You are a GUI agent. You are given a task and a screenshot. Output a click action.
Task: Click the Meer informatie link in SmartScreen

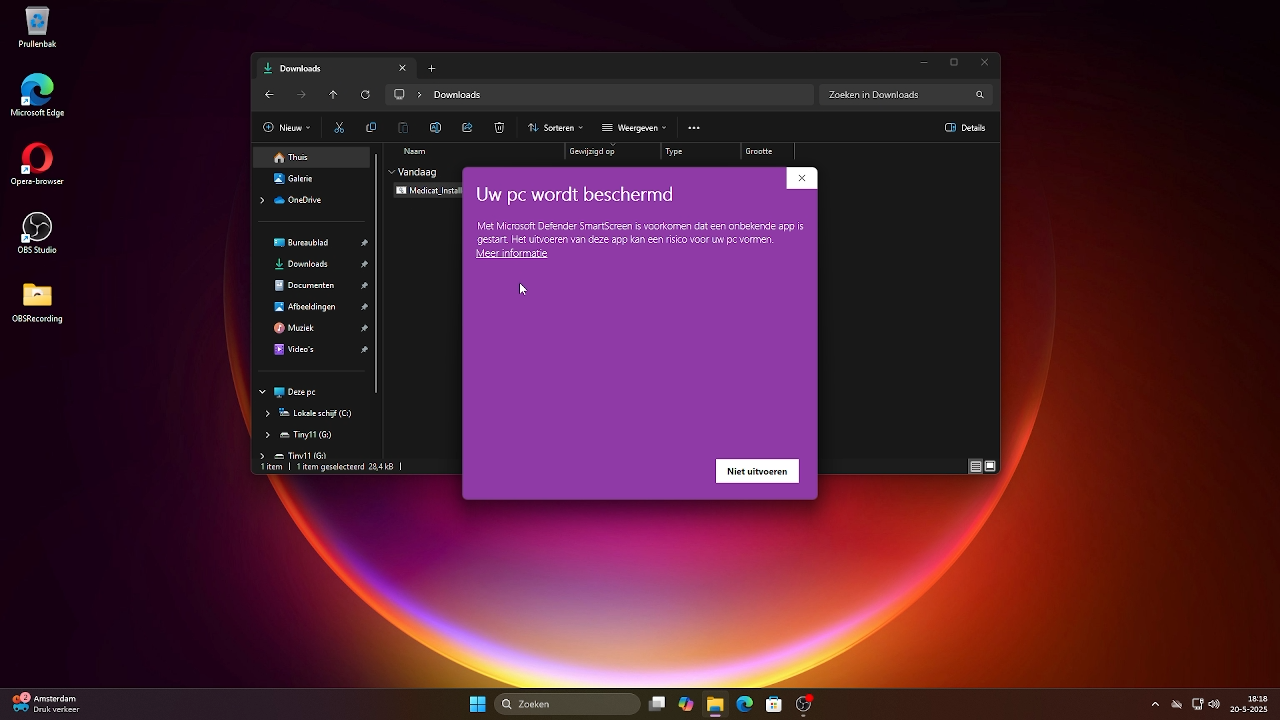point(512,253)
